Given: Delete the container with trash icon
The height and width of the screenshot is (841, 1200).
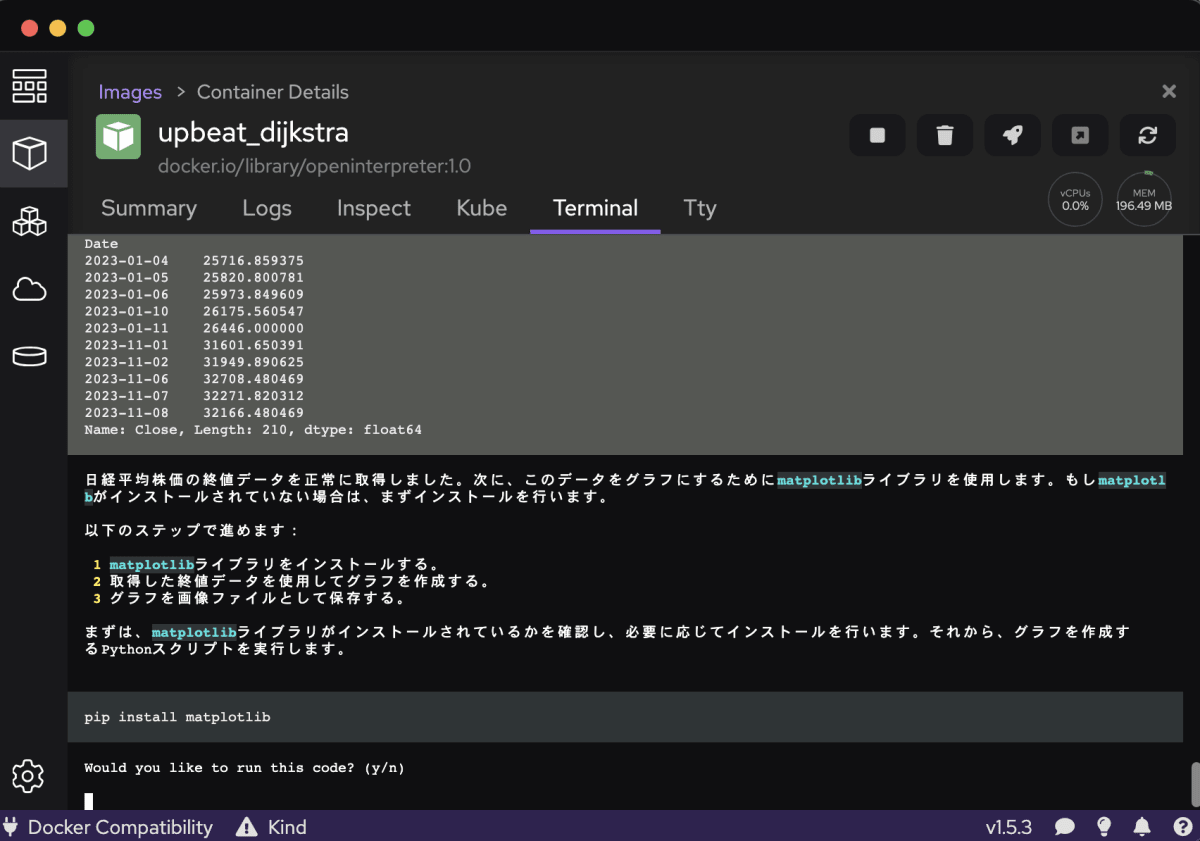Looking at the screenshot, I should (x=945, y=135).
